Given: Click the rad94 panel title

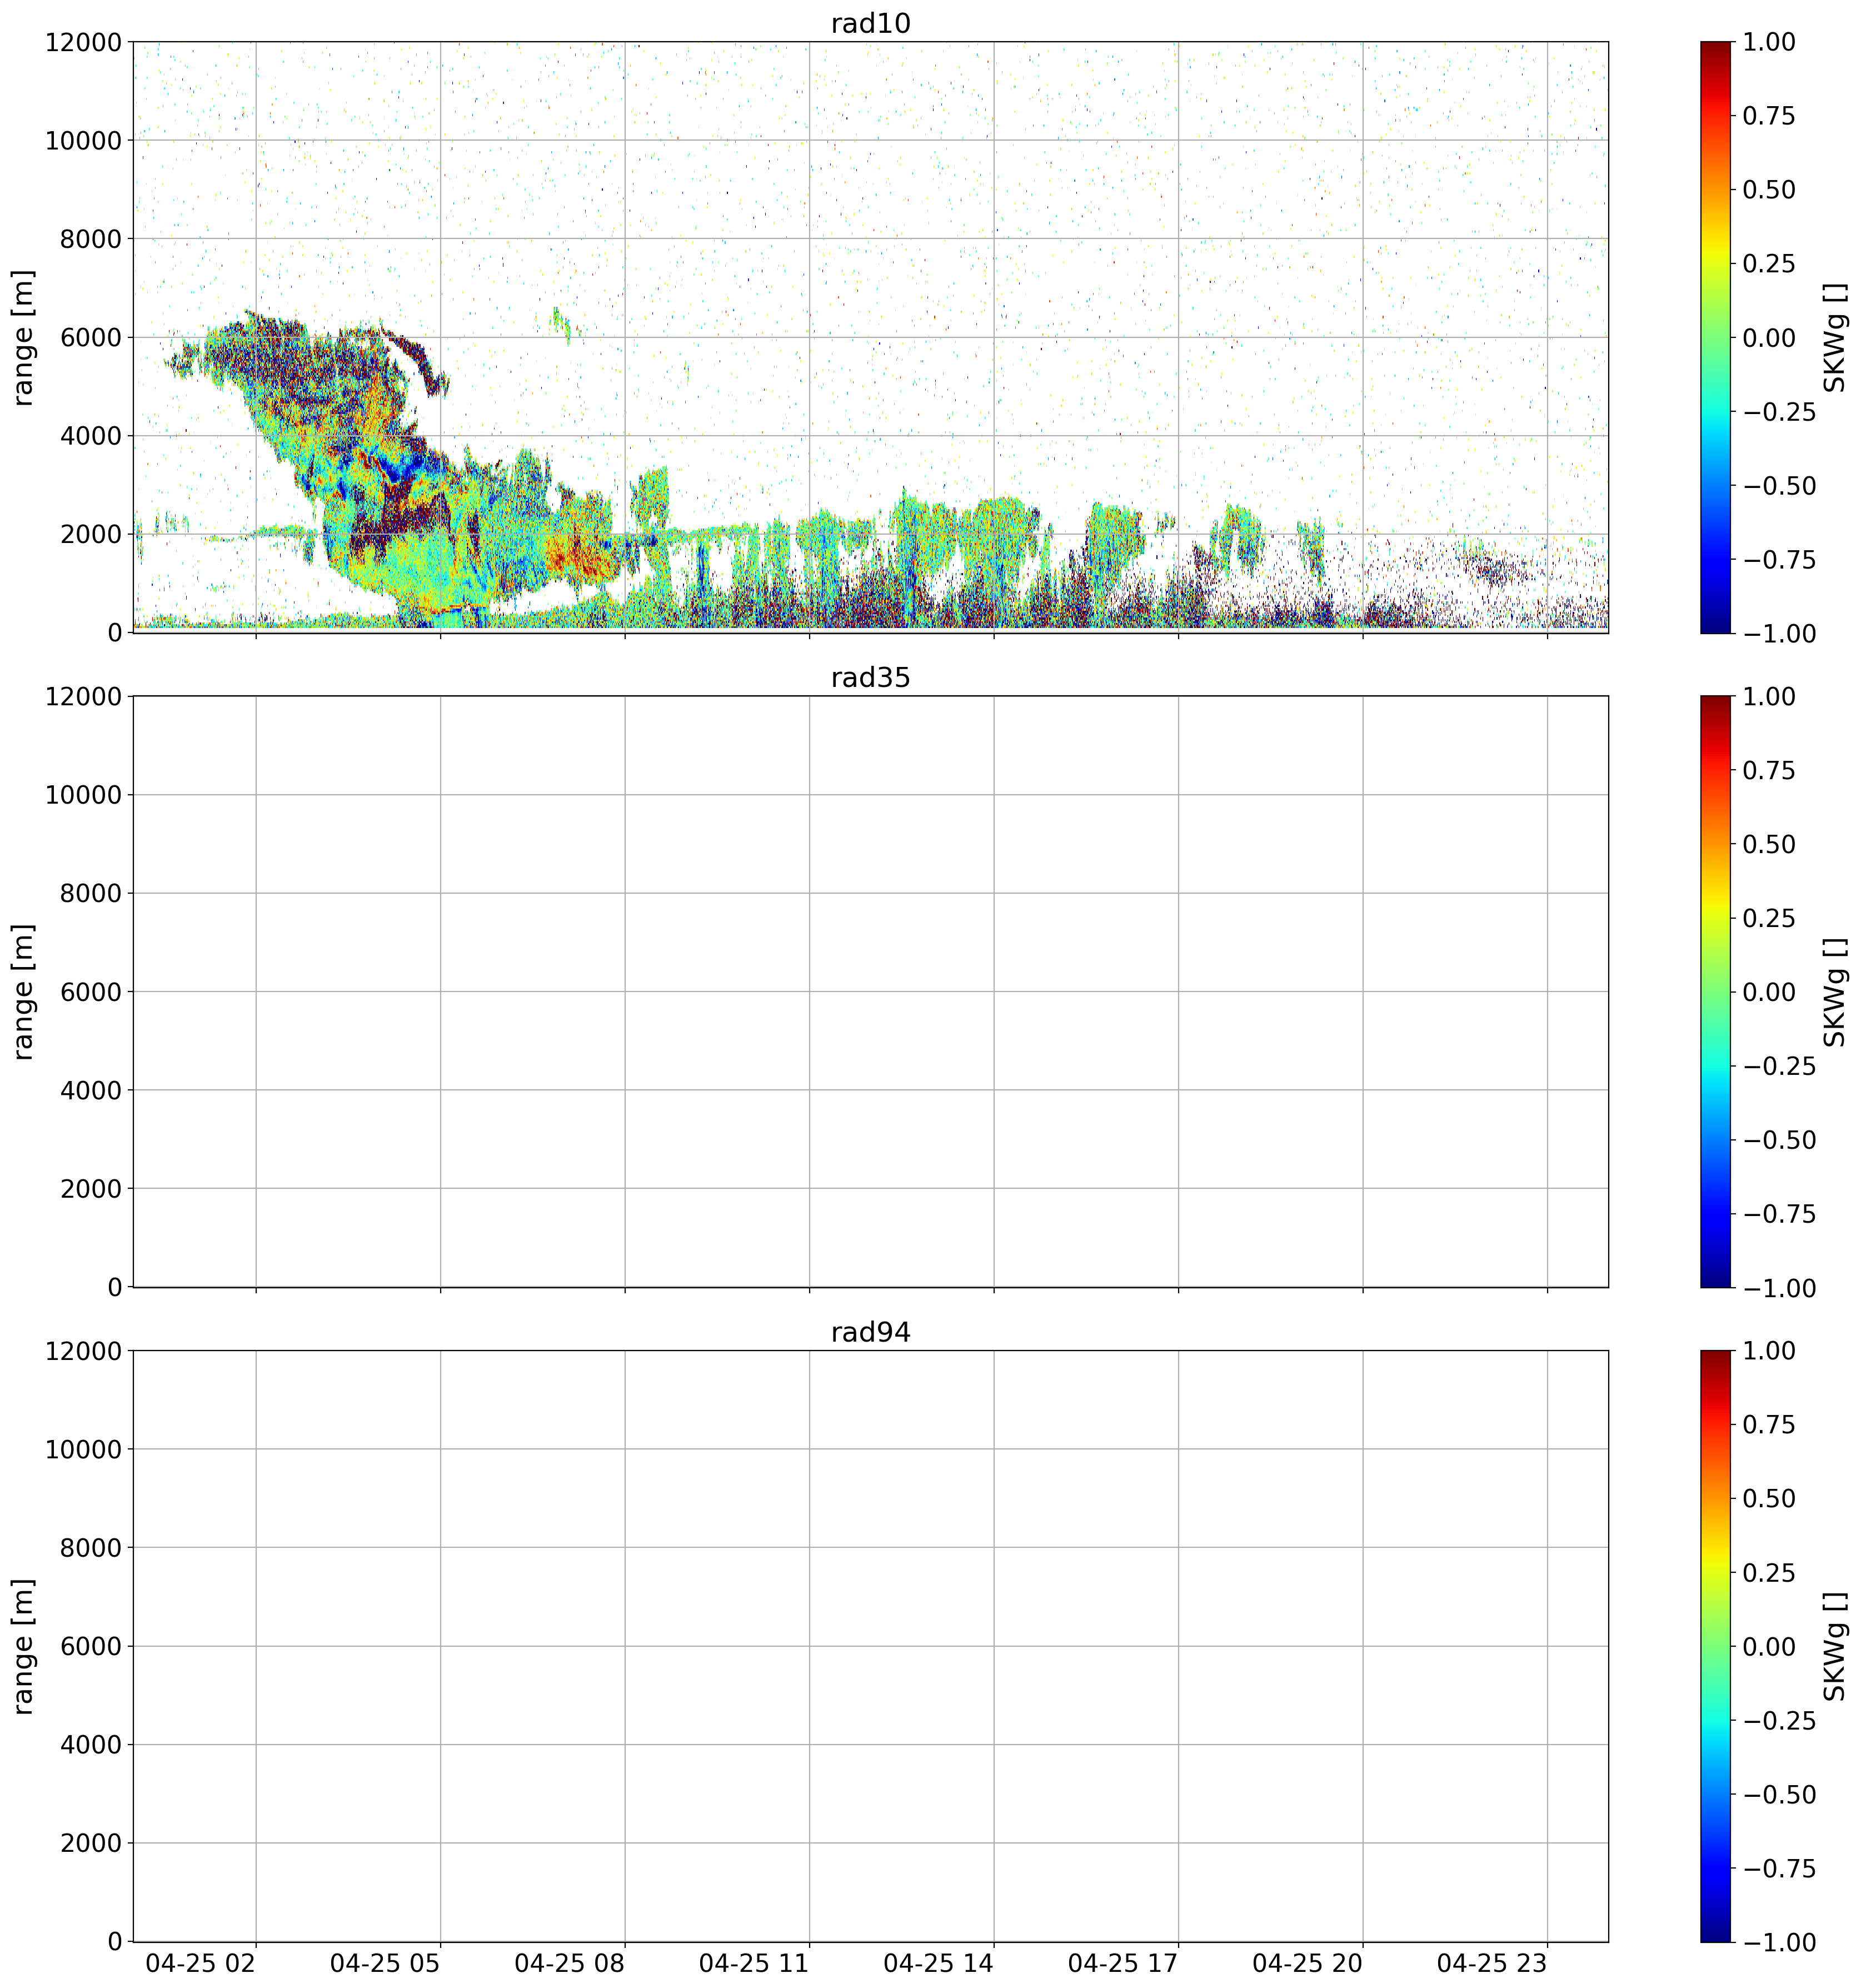Looking at the screenshot, I should pos(870,1332).
